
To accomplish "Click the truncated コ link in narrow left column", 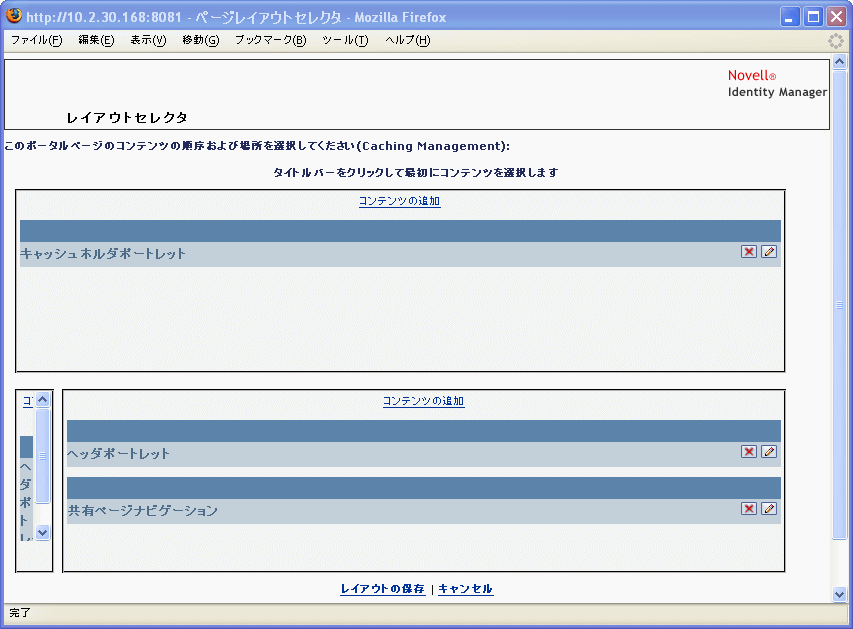I will 28,401.
